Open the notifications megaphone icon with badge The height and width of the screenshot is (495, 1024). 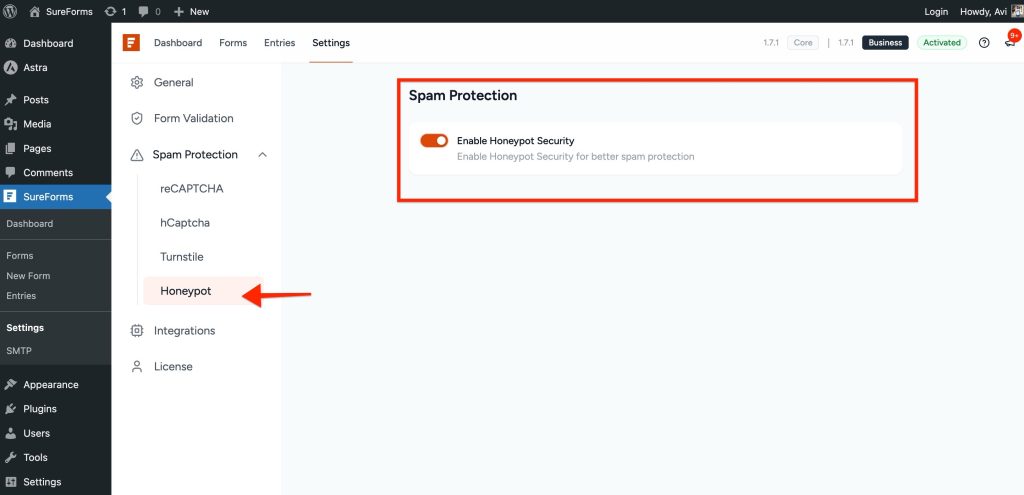[1010, 42]
